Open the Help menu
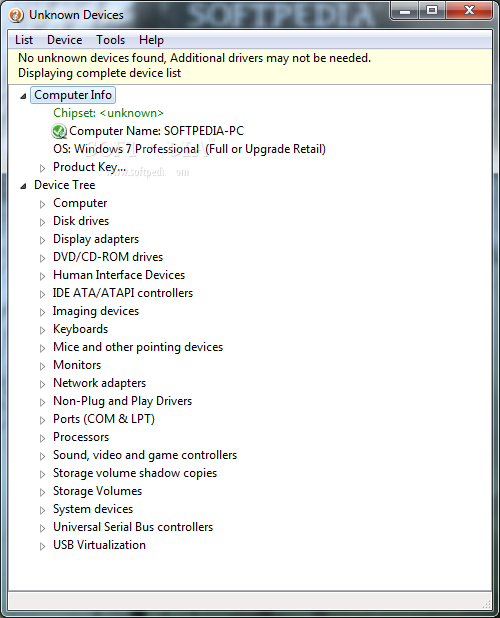The height and width of the screenshot is (618, 500). 151,40
